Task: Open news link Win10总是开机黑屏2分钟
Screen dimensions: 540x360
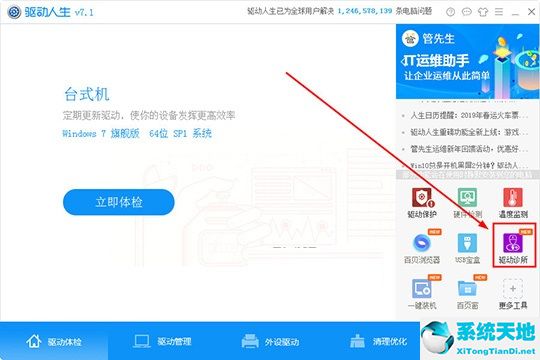Action: tap(469, 165)
